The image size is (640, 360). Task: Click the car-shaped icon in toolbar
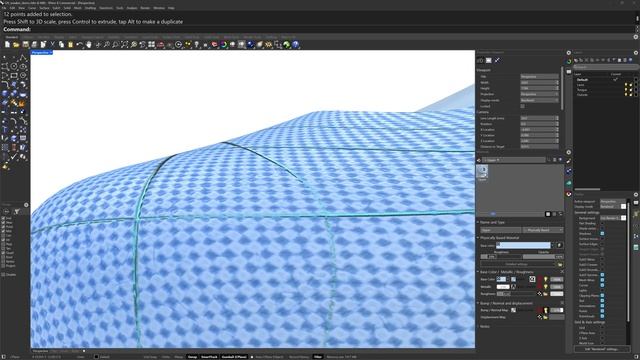[160, 44]
